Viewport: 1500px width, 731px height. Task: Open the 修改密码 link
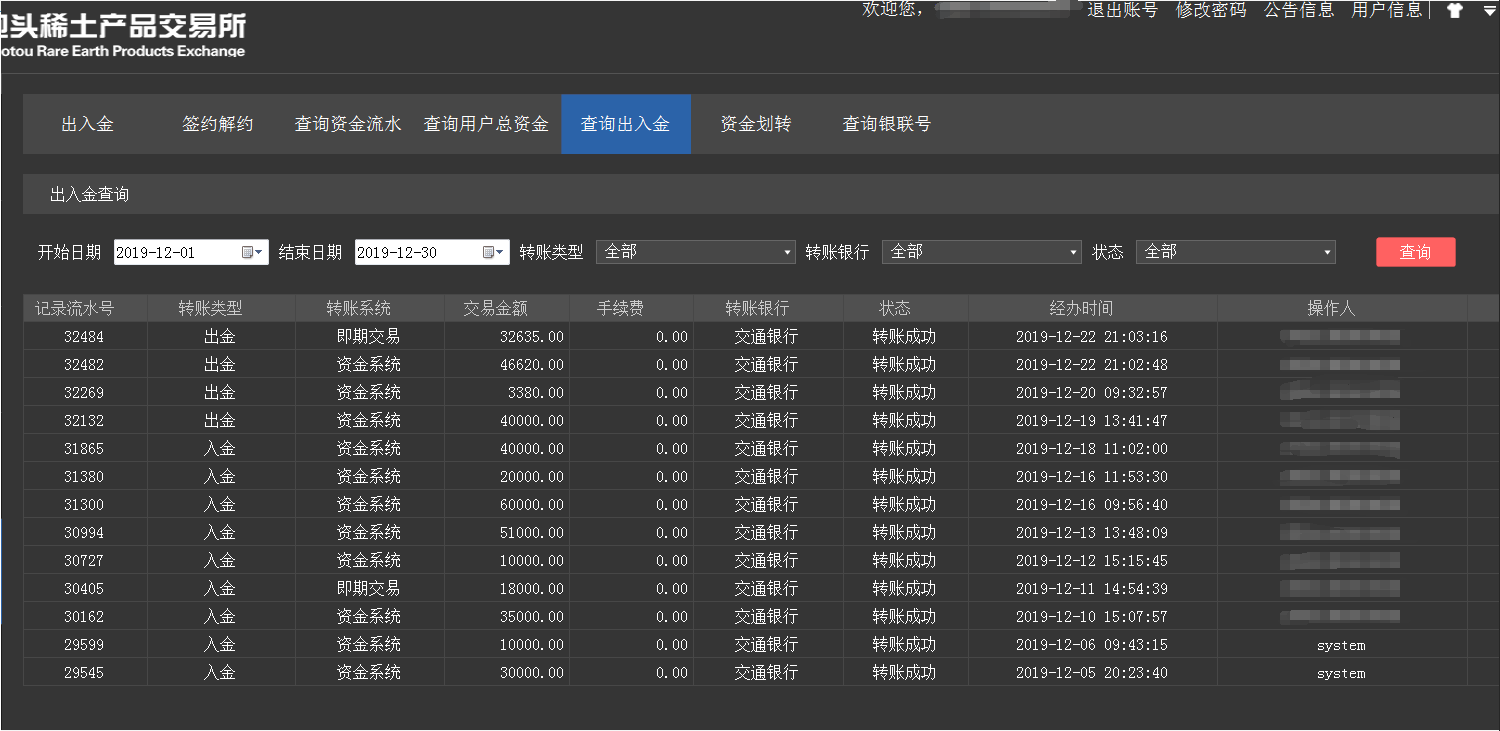coord(1210,10)
